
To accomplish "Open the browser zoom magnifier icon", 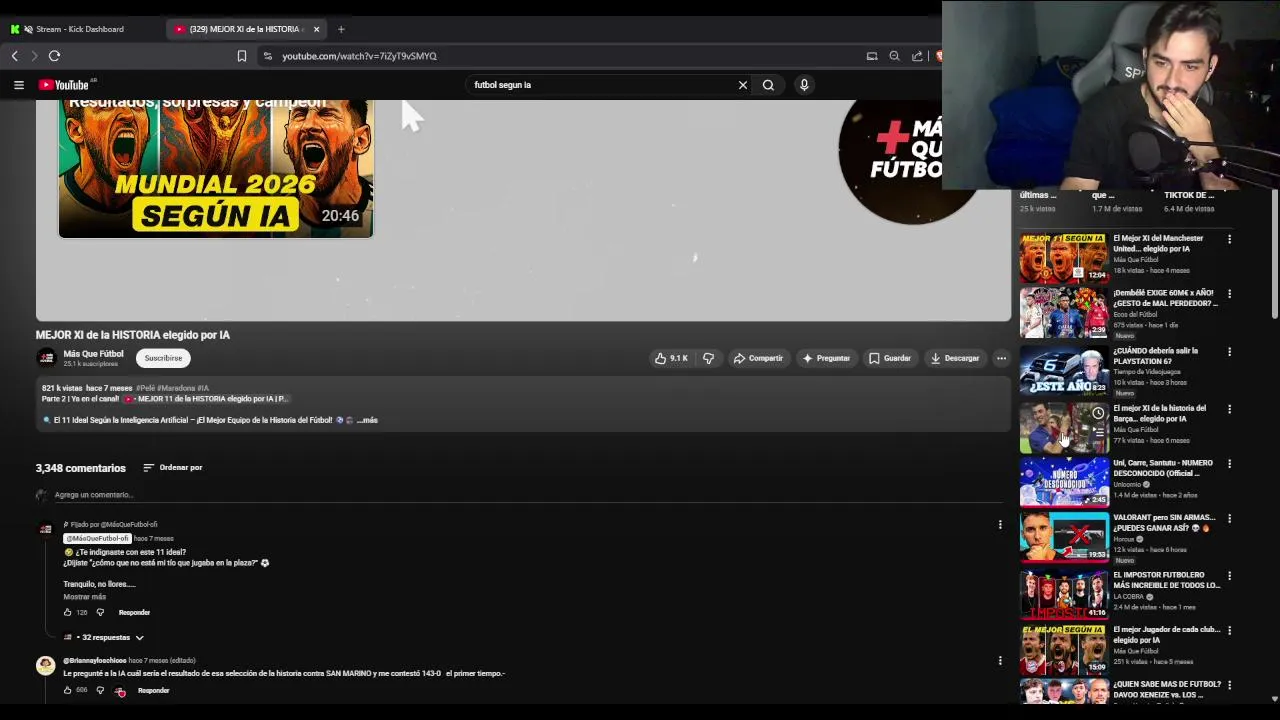I will [x=894, y=56].
